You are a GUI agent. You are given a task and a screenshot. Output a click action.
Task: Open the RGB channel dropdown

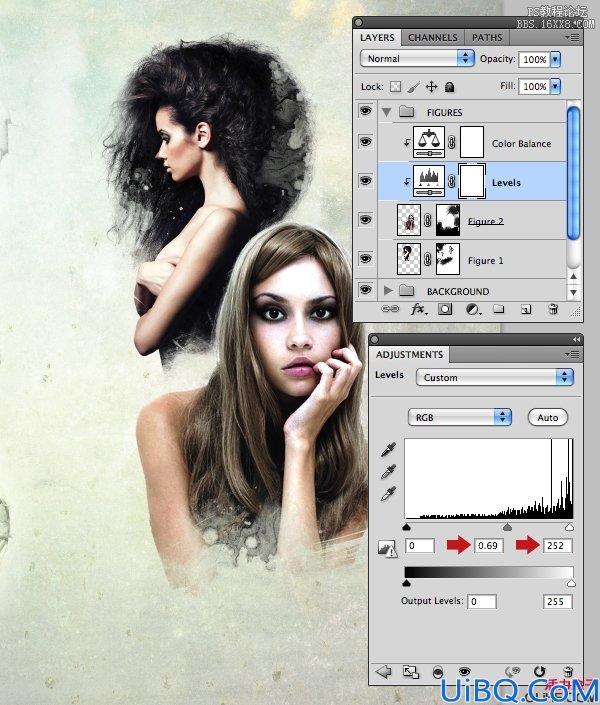tap(460, 417)
